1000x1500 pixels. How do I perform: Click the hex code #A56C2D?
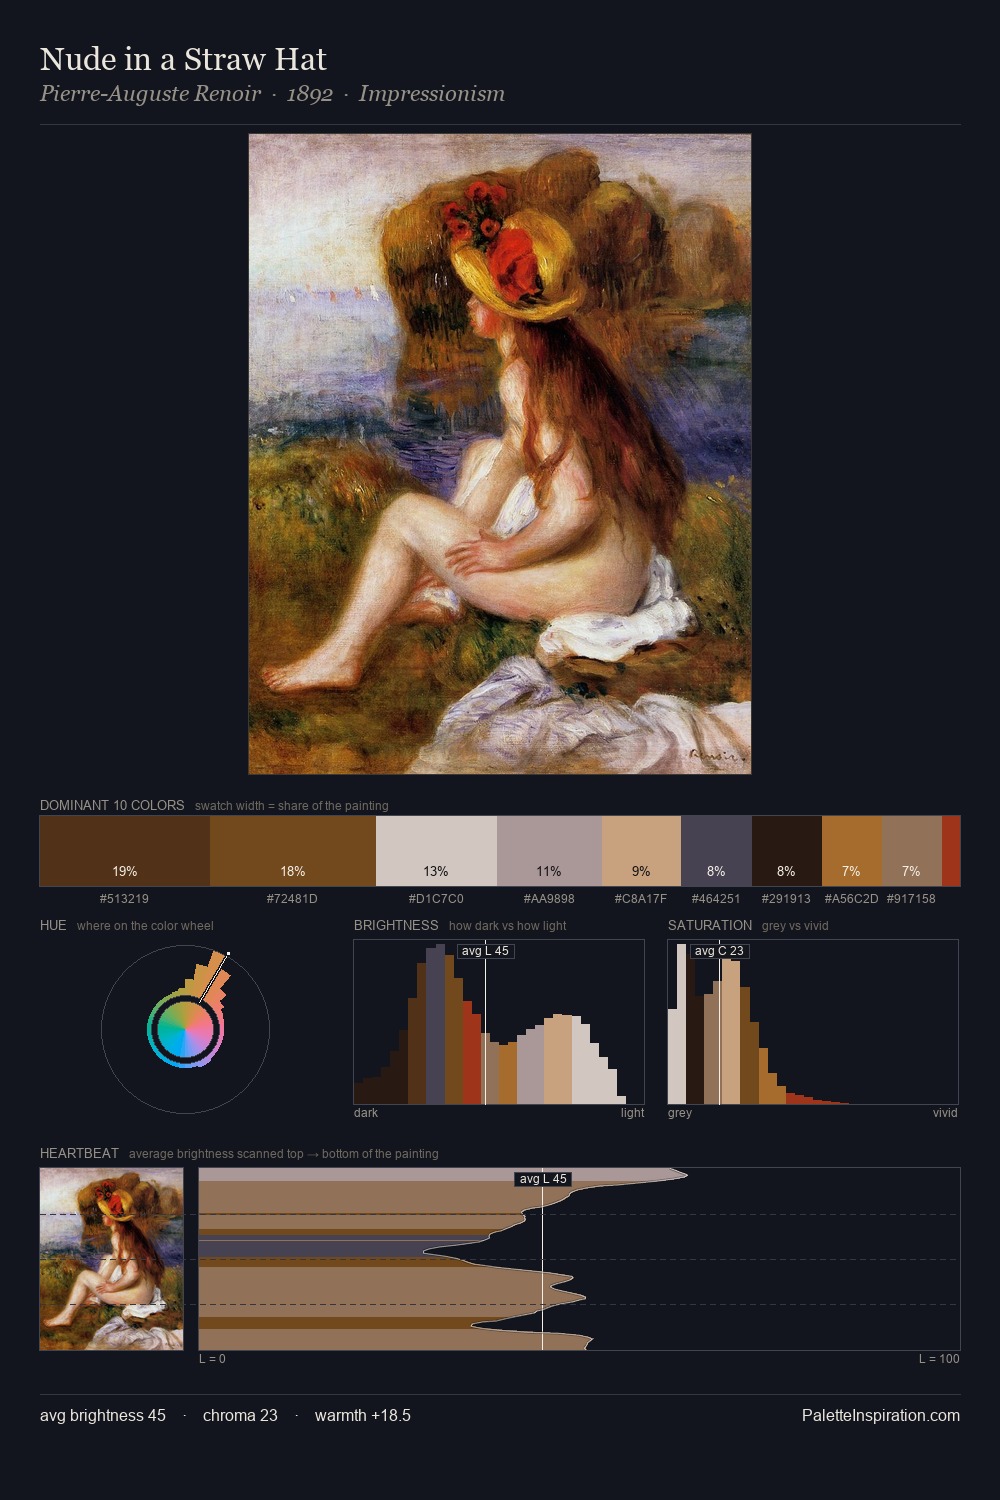click(x=852, y=898)
